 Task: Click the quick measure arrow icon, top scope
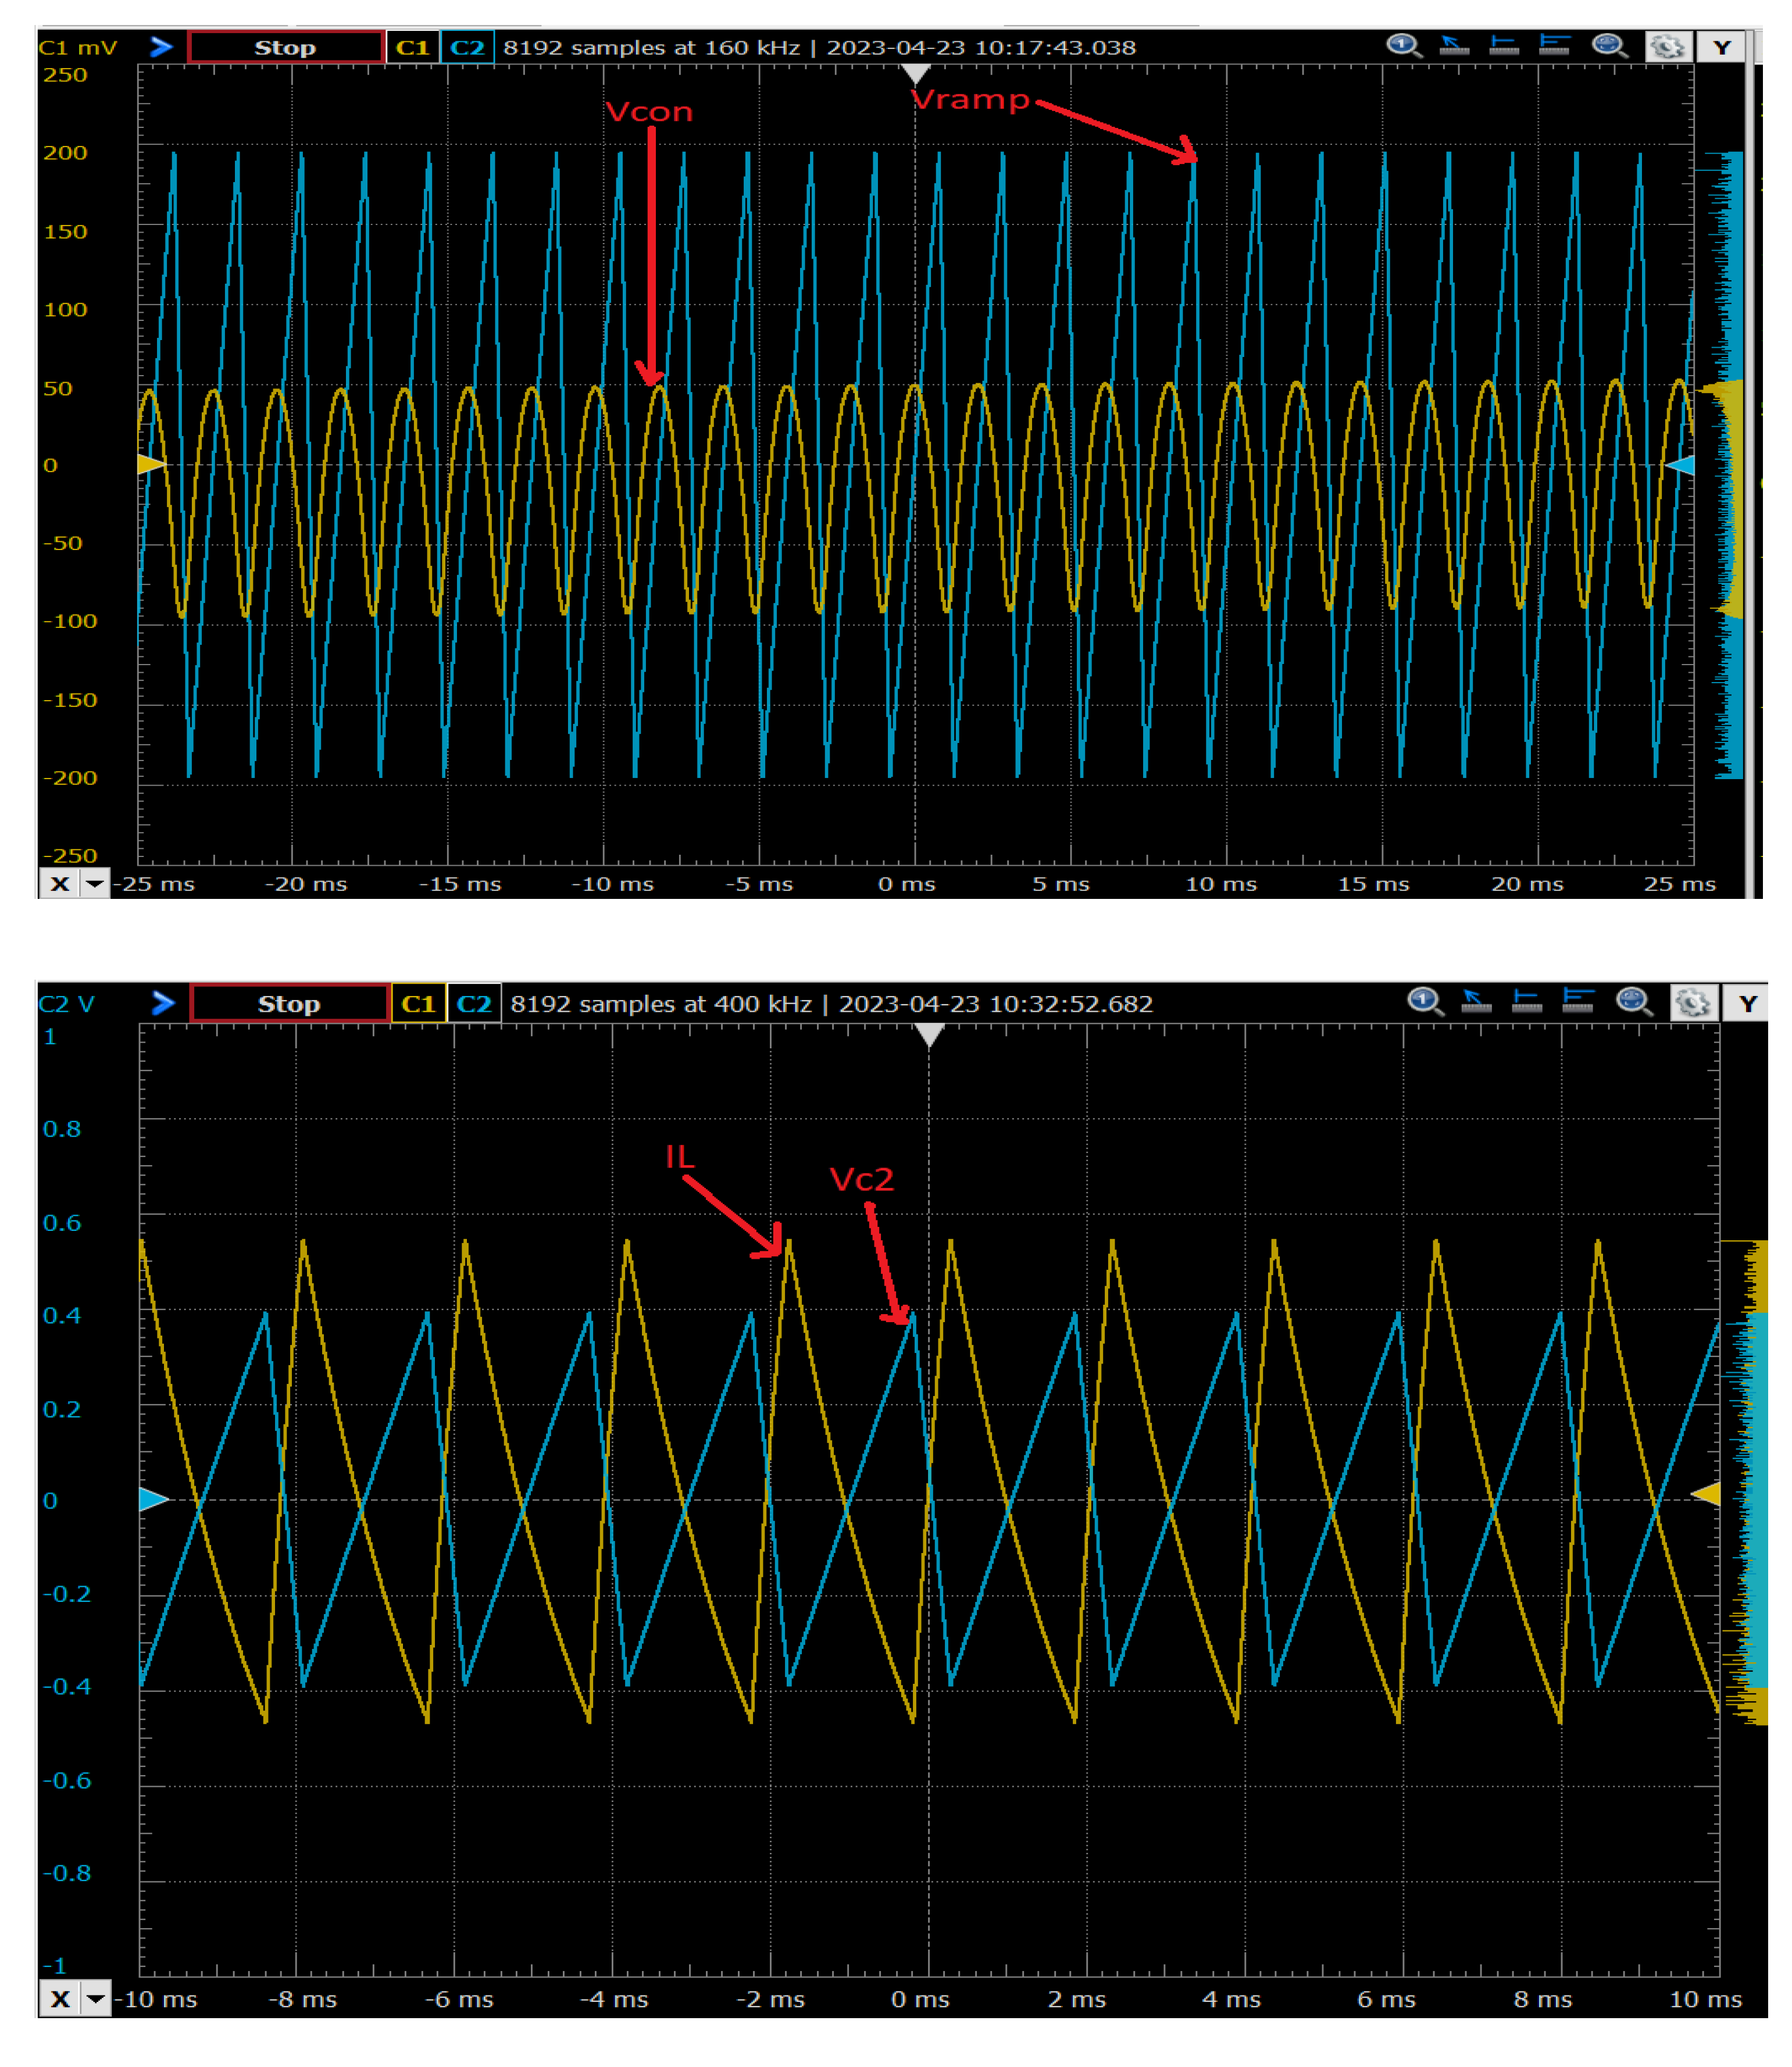(x=1454, y=46)
